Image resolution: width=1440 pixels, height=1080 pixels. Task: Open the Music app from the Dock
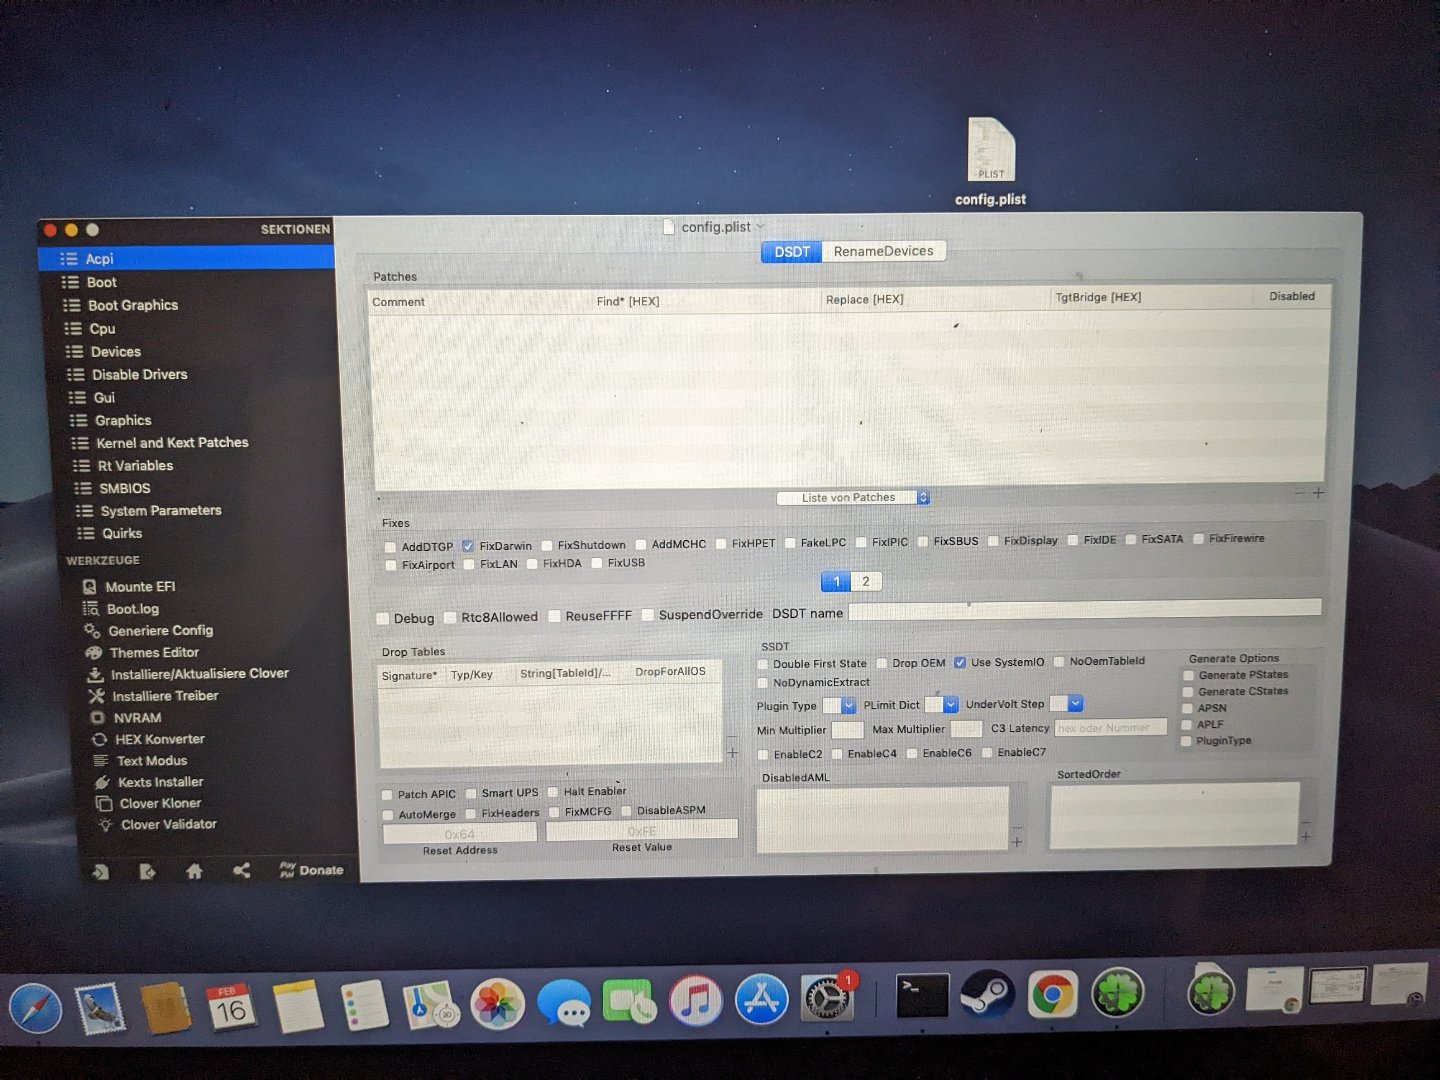click(696, 1000)
